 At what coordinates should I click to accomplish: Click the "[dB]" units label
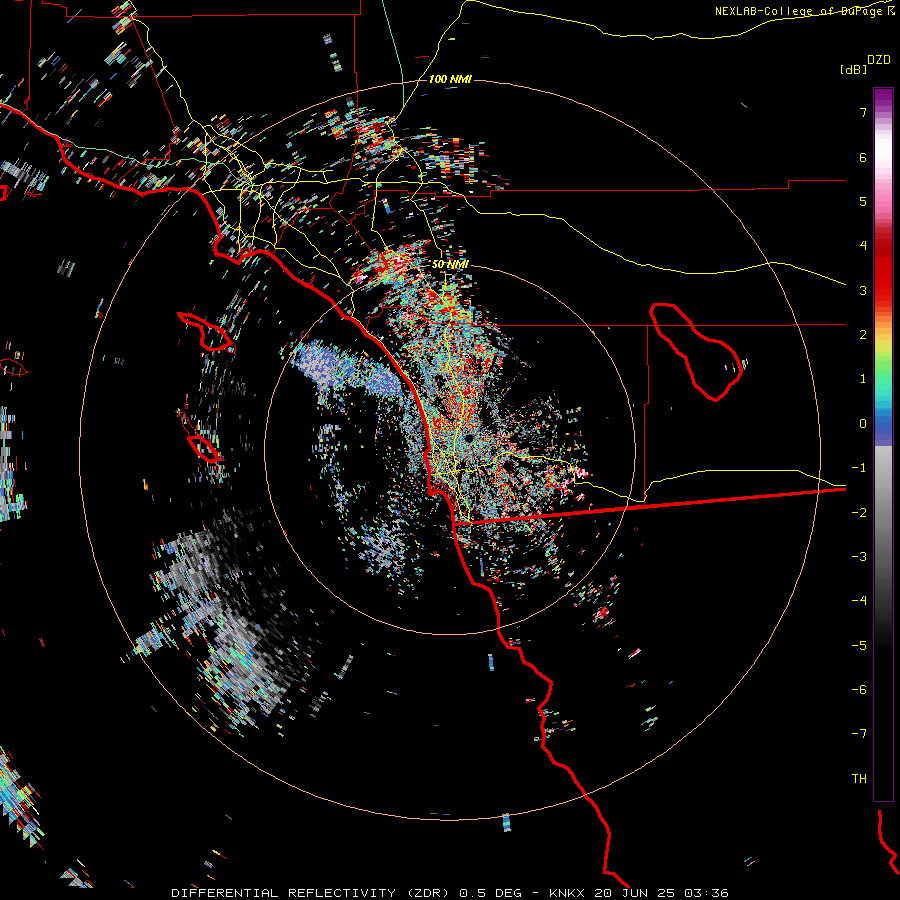pyautogui.click(x=853, y=70)
